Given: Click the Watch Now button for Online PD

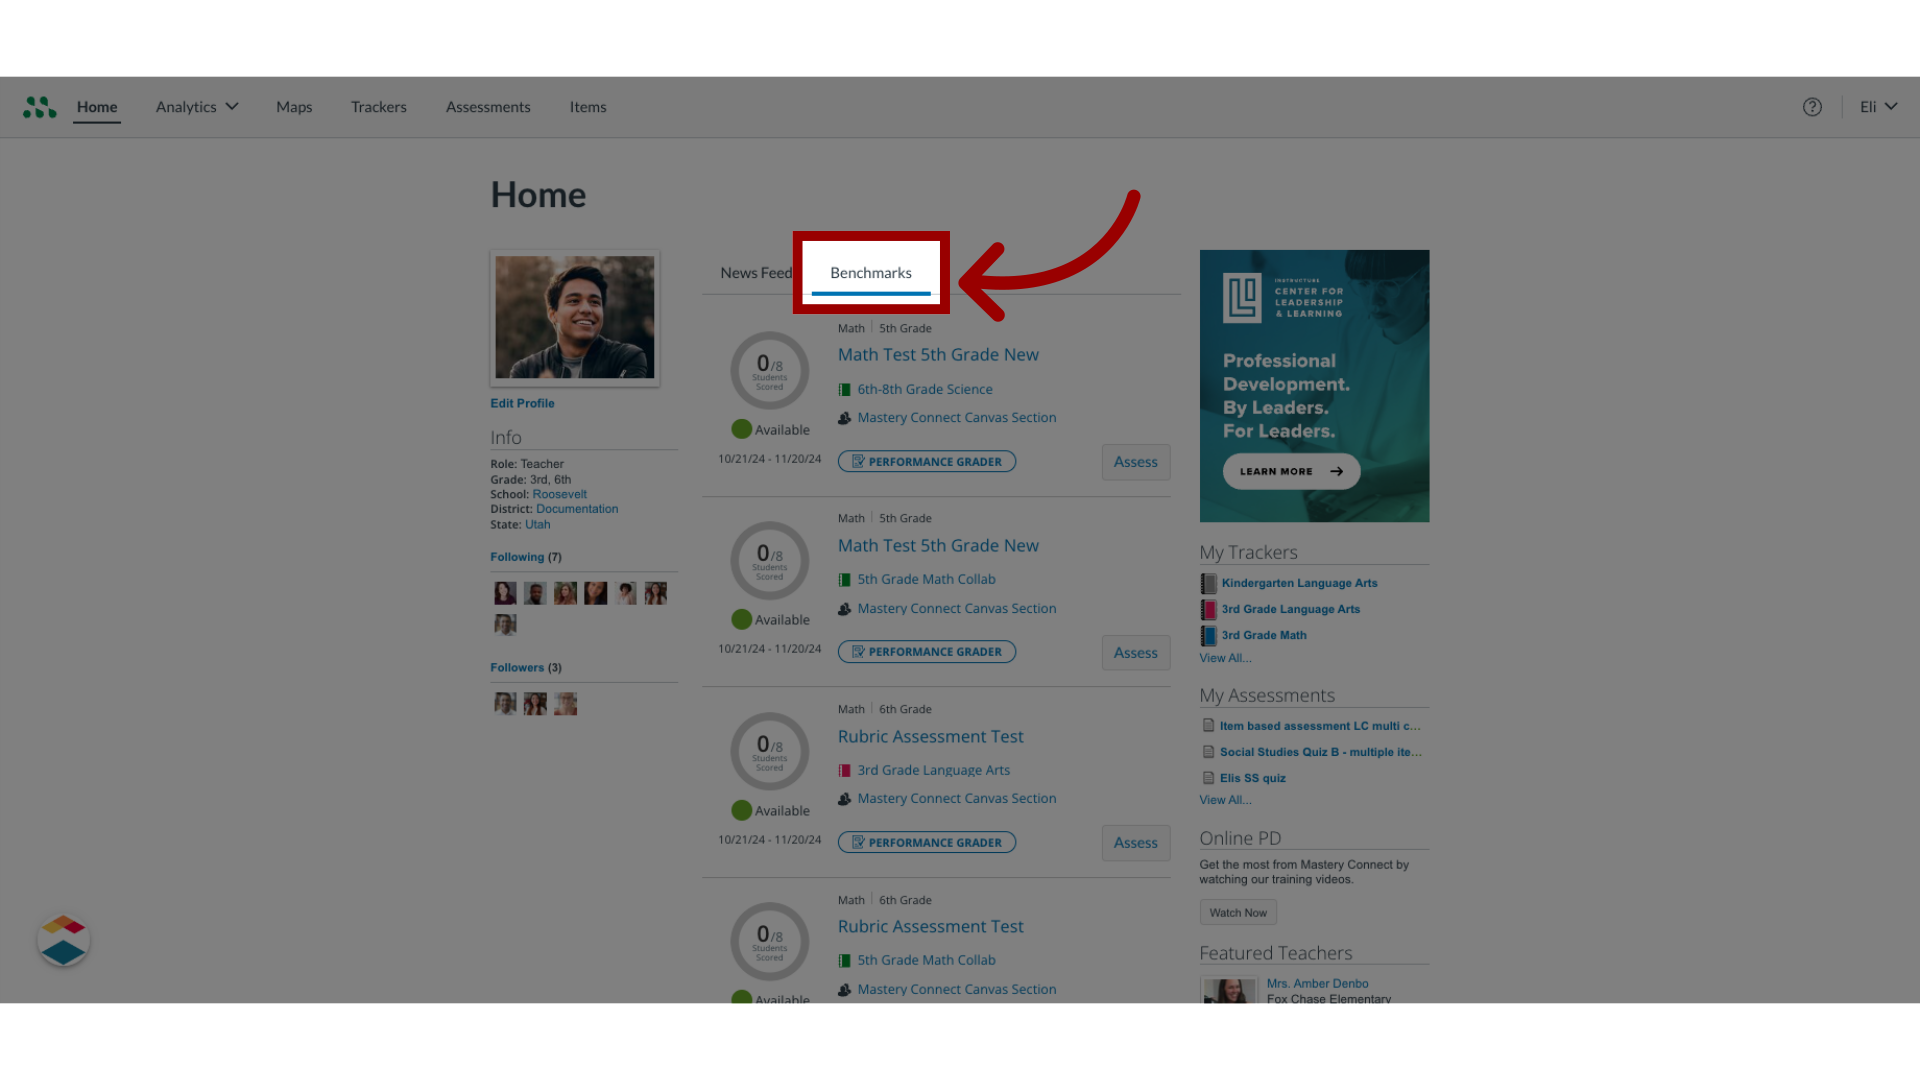Looking at the screenshot, I should [1237, 911].
